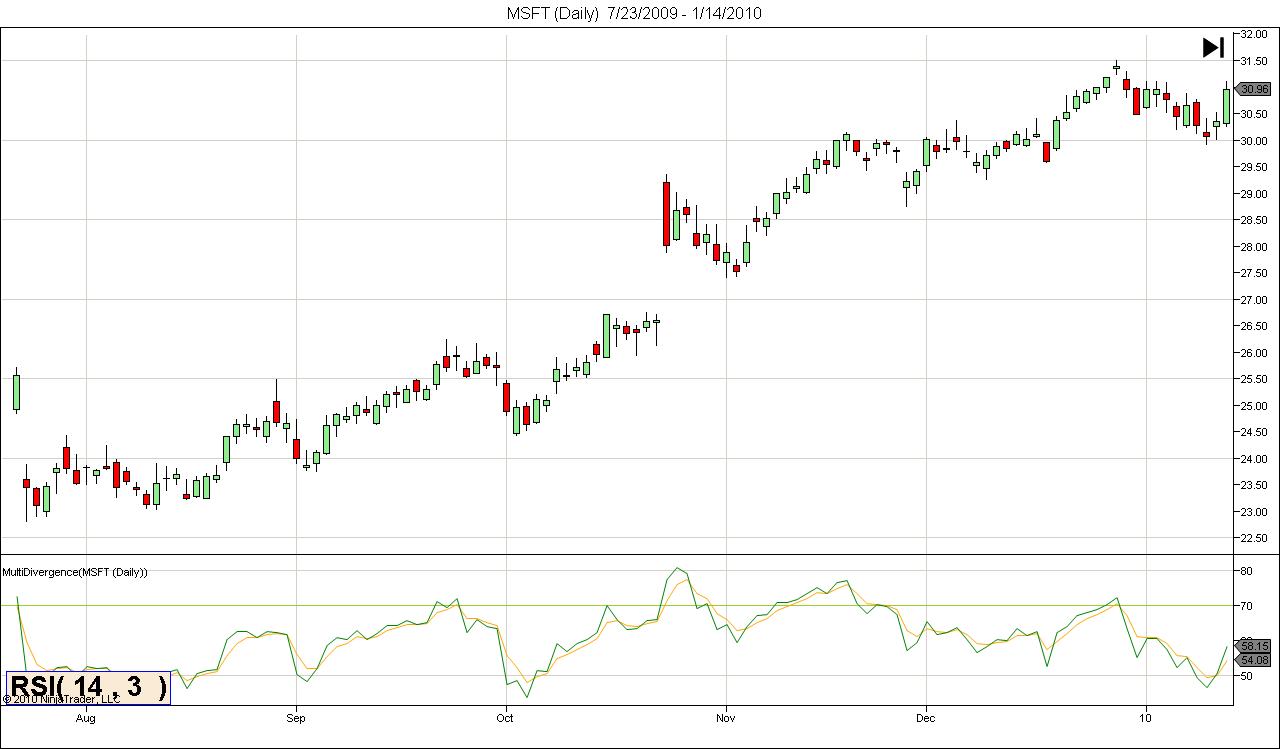Viewport: 1280px width, 749px height.
Task: Click the Sep label on the time axis
Action: tap(295, 717)
